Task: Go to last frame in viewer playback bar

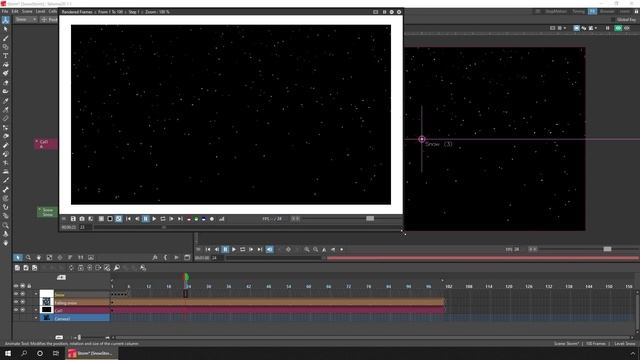Action: pyautogui.click(x=260, y=249)
